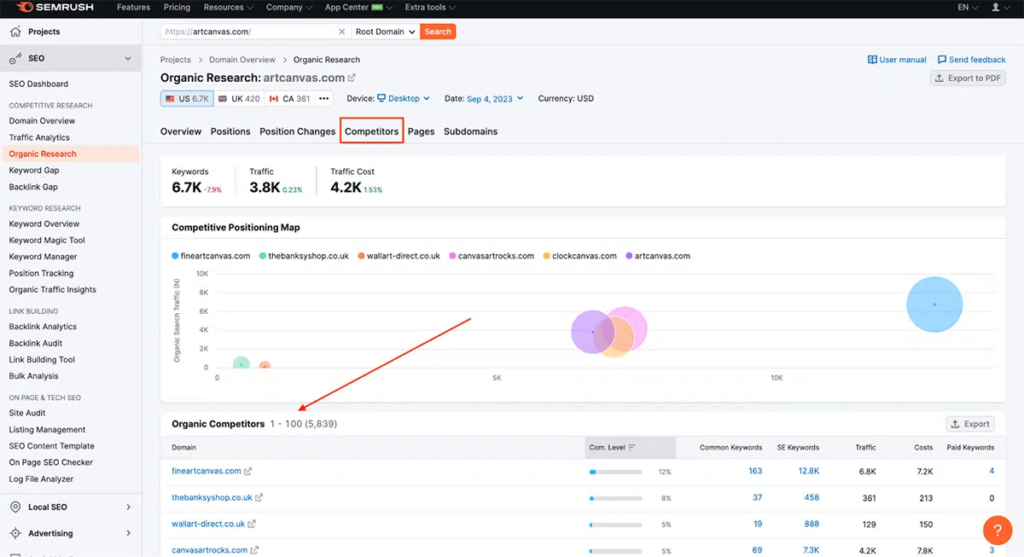Click the Send feedback chat icon

point(942,59)
